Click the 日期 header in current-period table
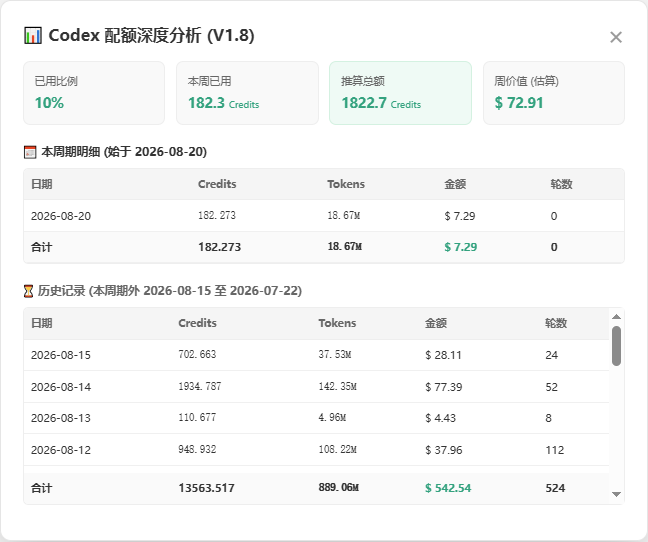The image size is (648, 542). pos(42,184)
